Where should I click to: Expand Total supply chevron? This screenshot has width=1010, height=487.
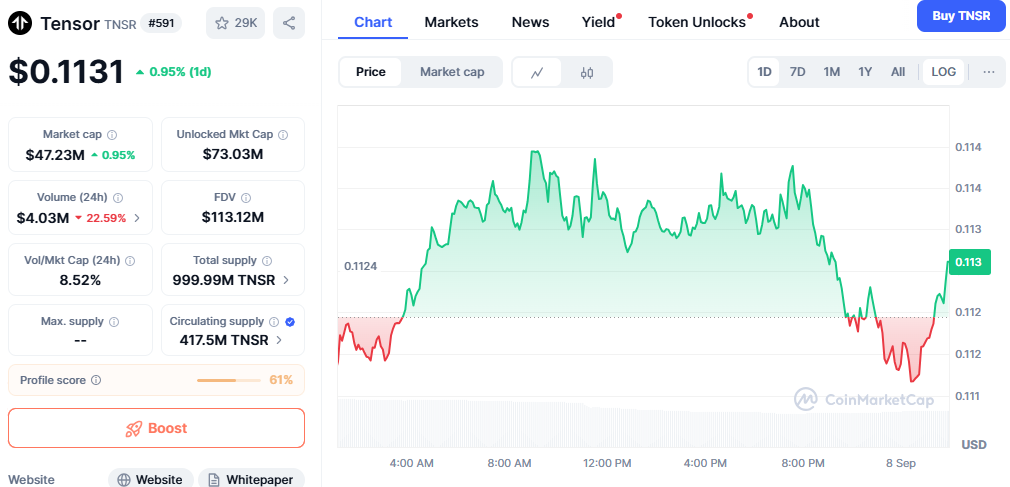[x=285, y=280]
